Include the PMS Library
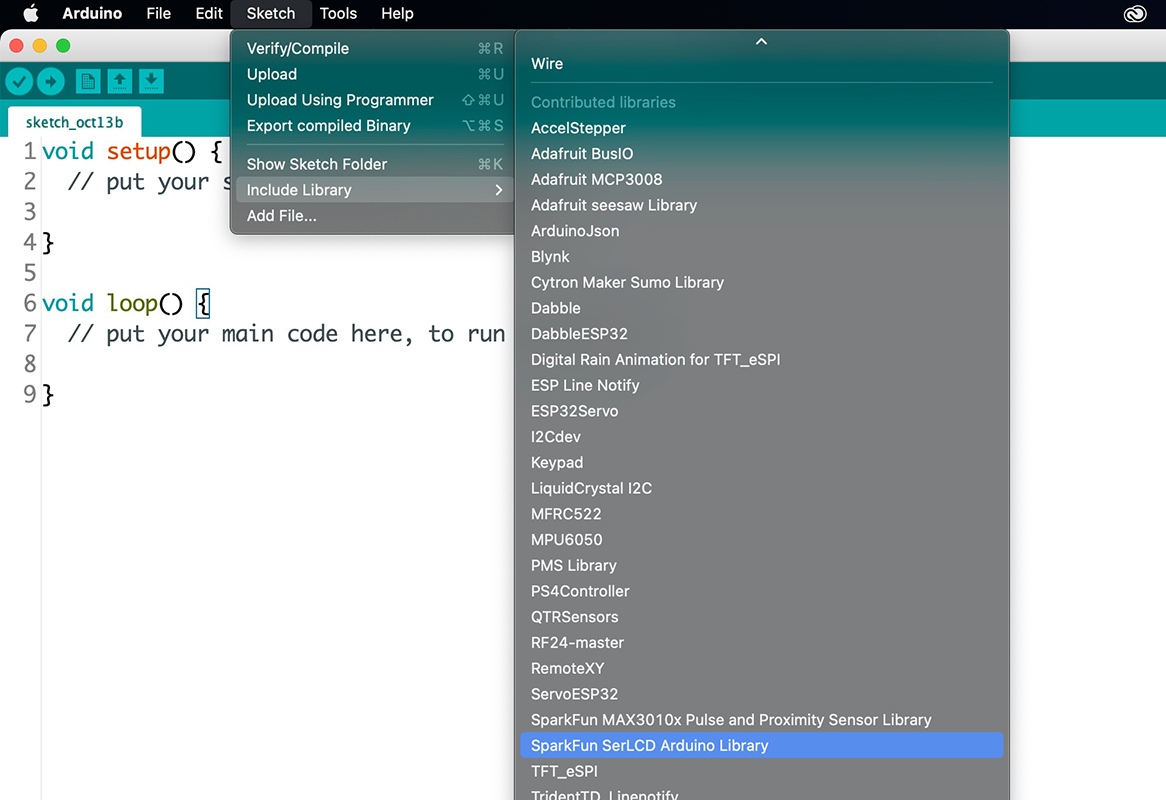The height and width of the screenshot is (800, 1166). point(761,566)
